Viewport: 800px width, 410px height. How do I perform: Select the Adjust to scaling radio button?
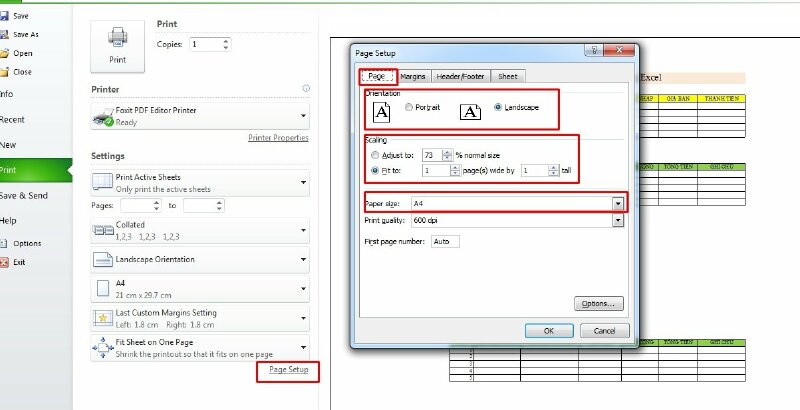[x=375, y=155]
